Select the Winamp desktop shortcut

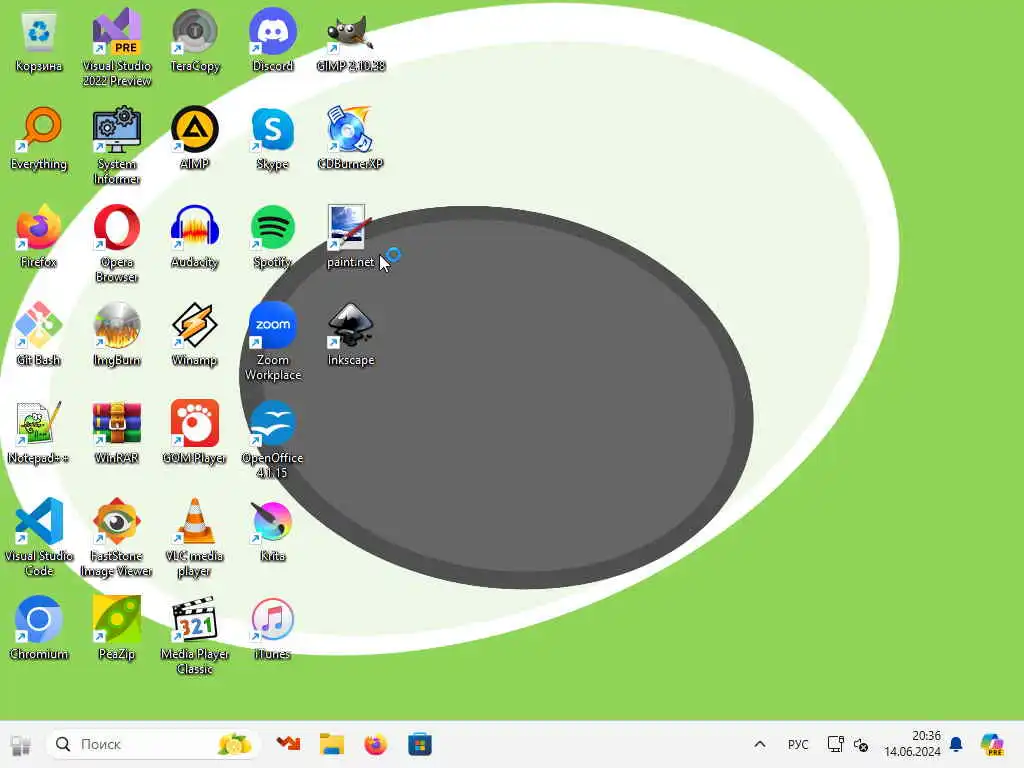195,334
